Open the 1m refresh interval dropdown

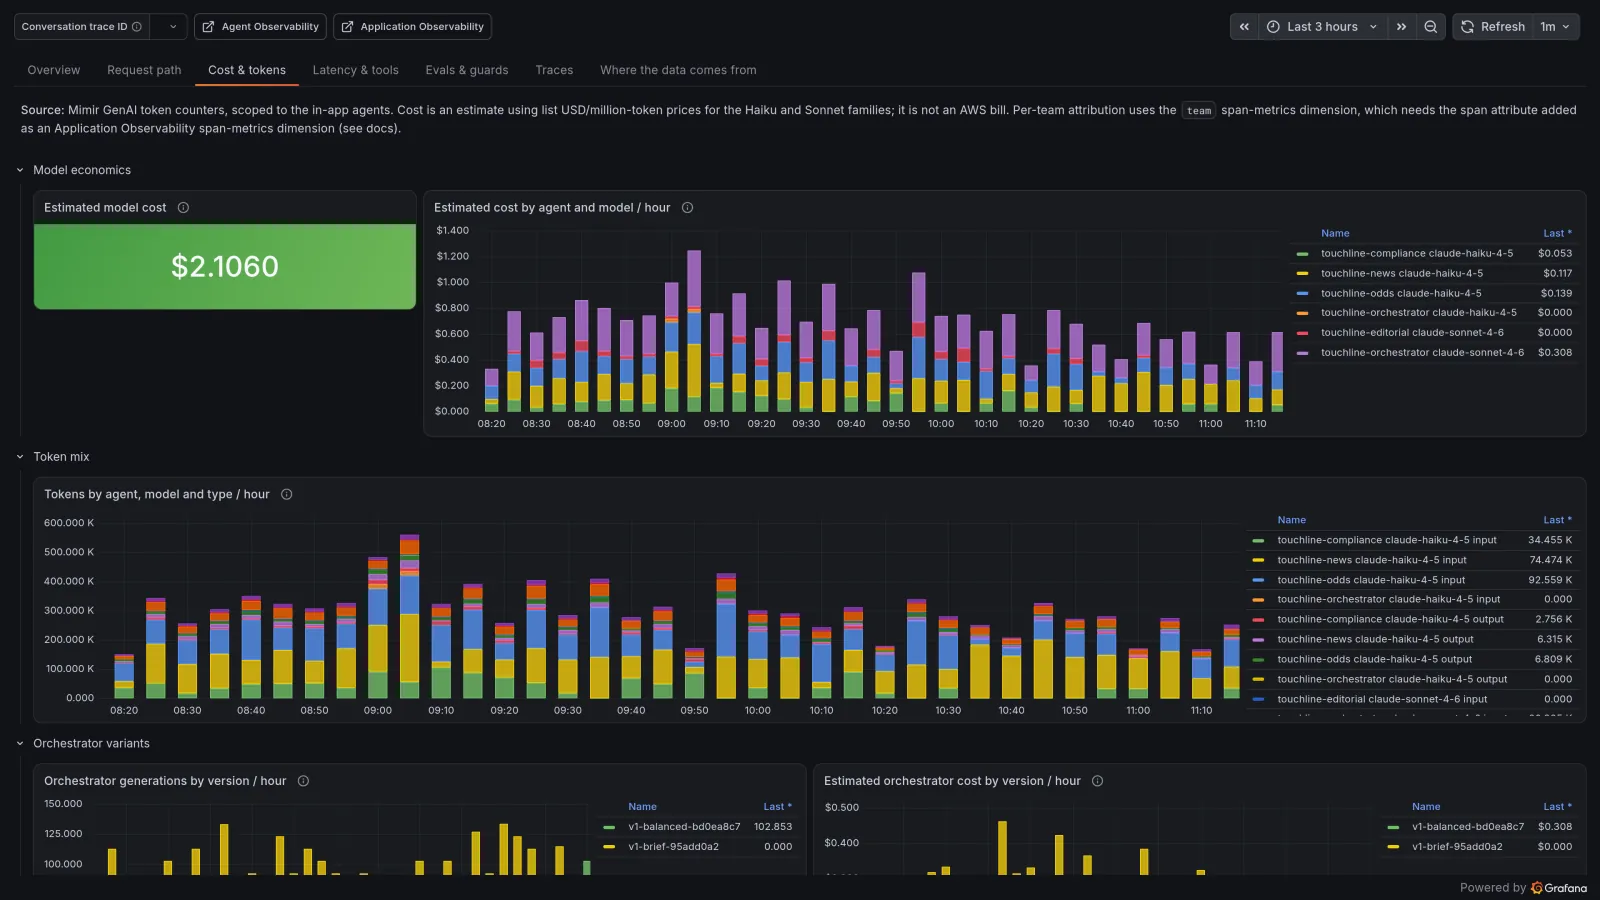coord(1555,27)
